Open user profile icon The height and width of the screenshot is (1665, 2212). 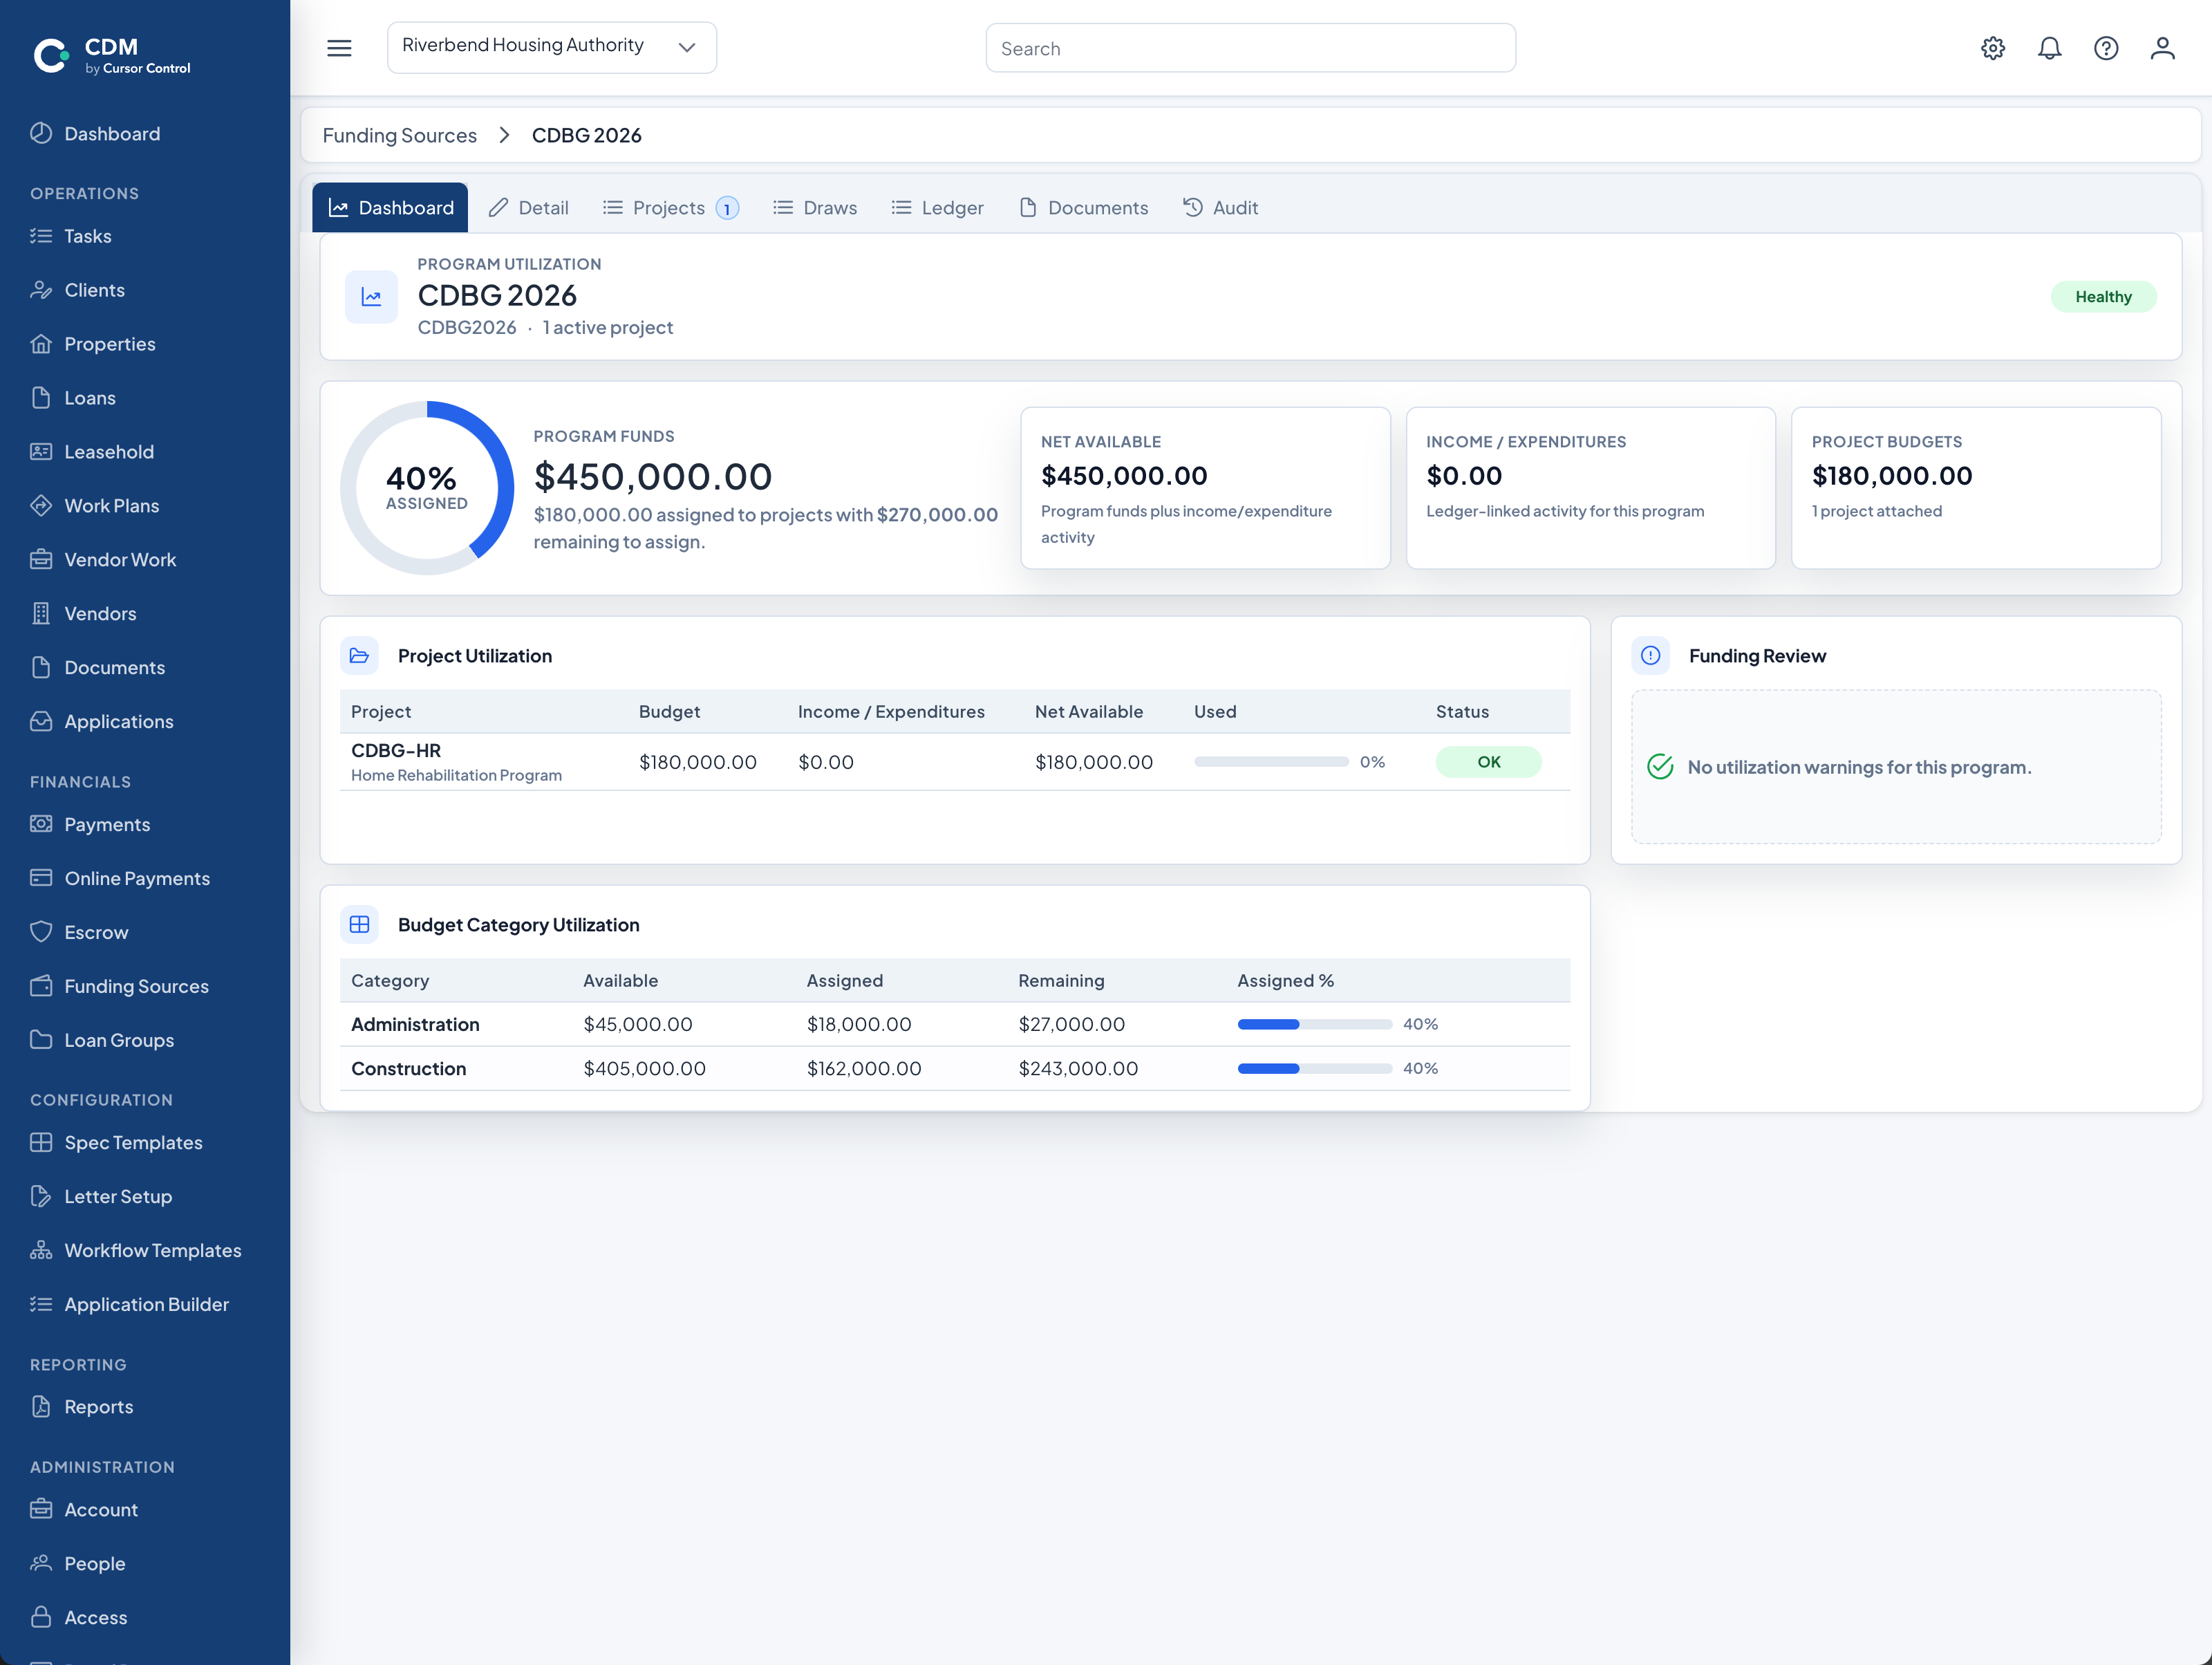click(2162, 48)
